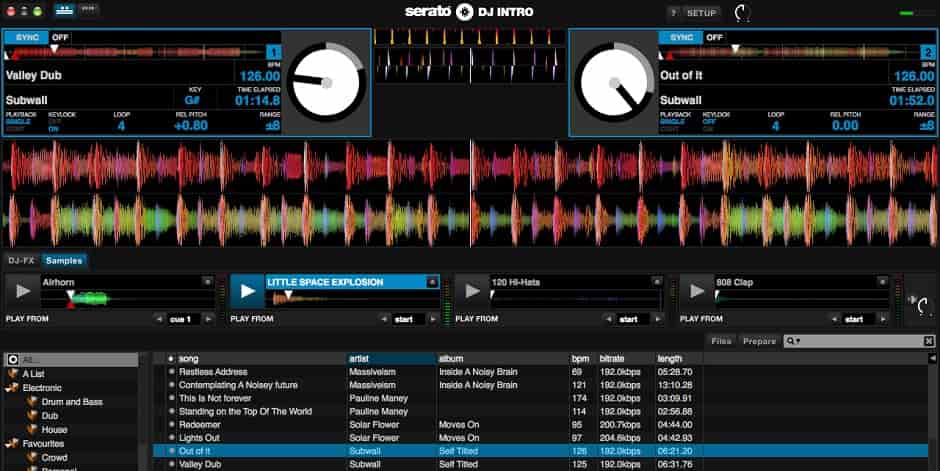
Task: Sort library by bpm column
Action: (582, 358)
